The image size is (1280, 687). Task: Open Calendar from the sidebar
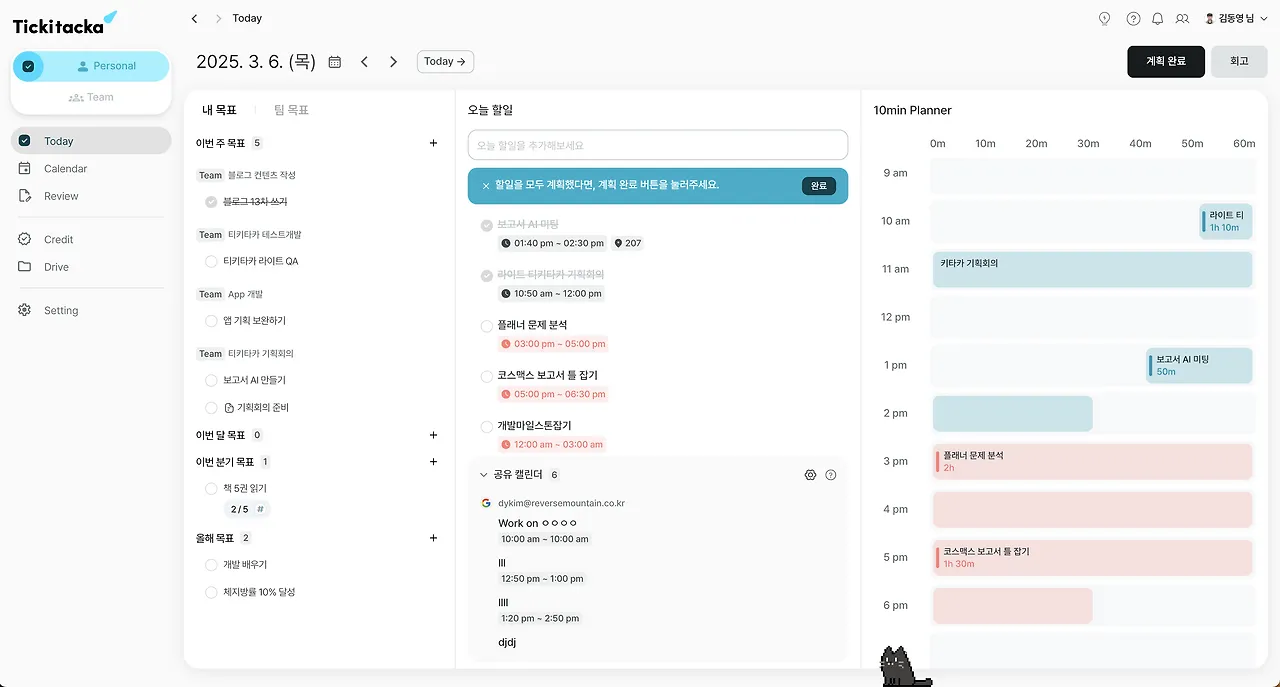pos(65,169)
